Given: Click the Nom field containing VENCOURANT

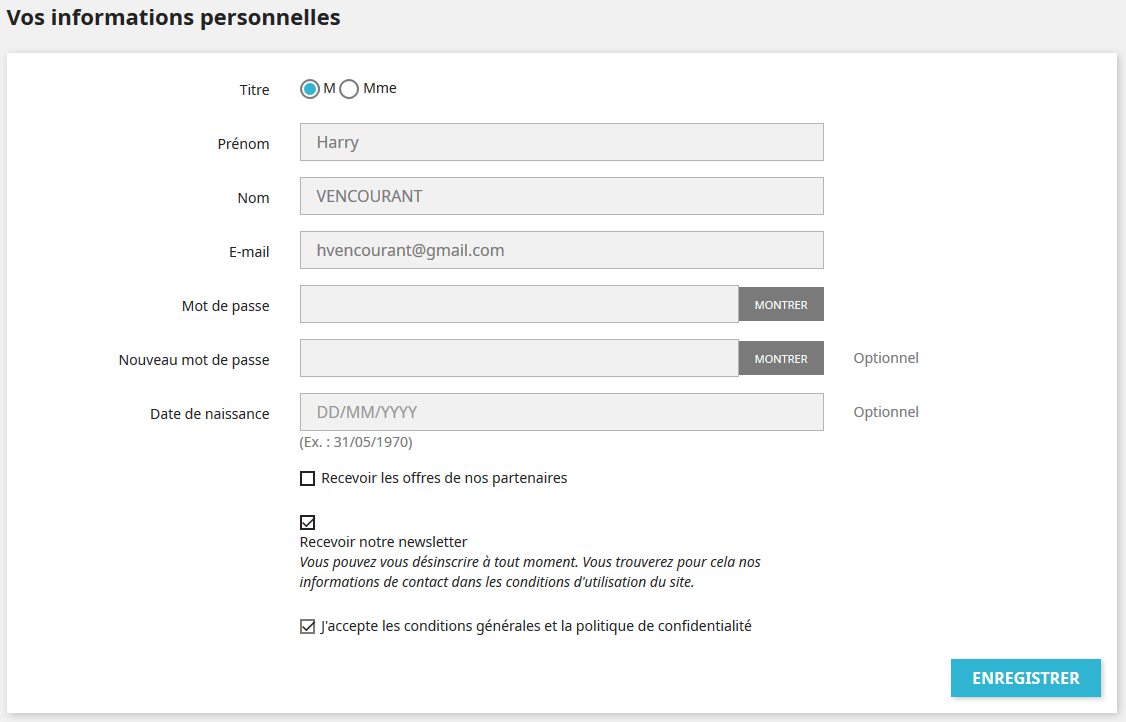Looking at the screenshot, I should click(x=562, y=196).
